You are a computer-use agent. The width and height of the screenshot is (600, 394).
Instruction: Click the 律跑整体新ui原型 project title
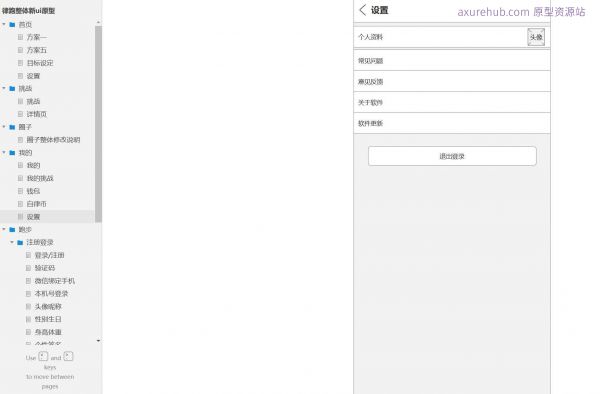pos(29,11)
